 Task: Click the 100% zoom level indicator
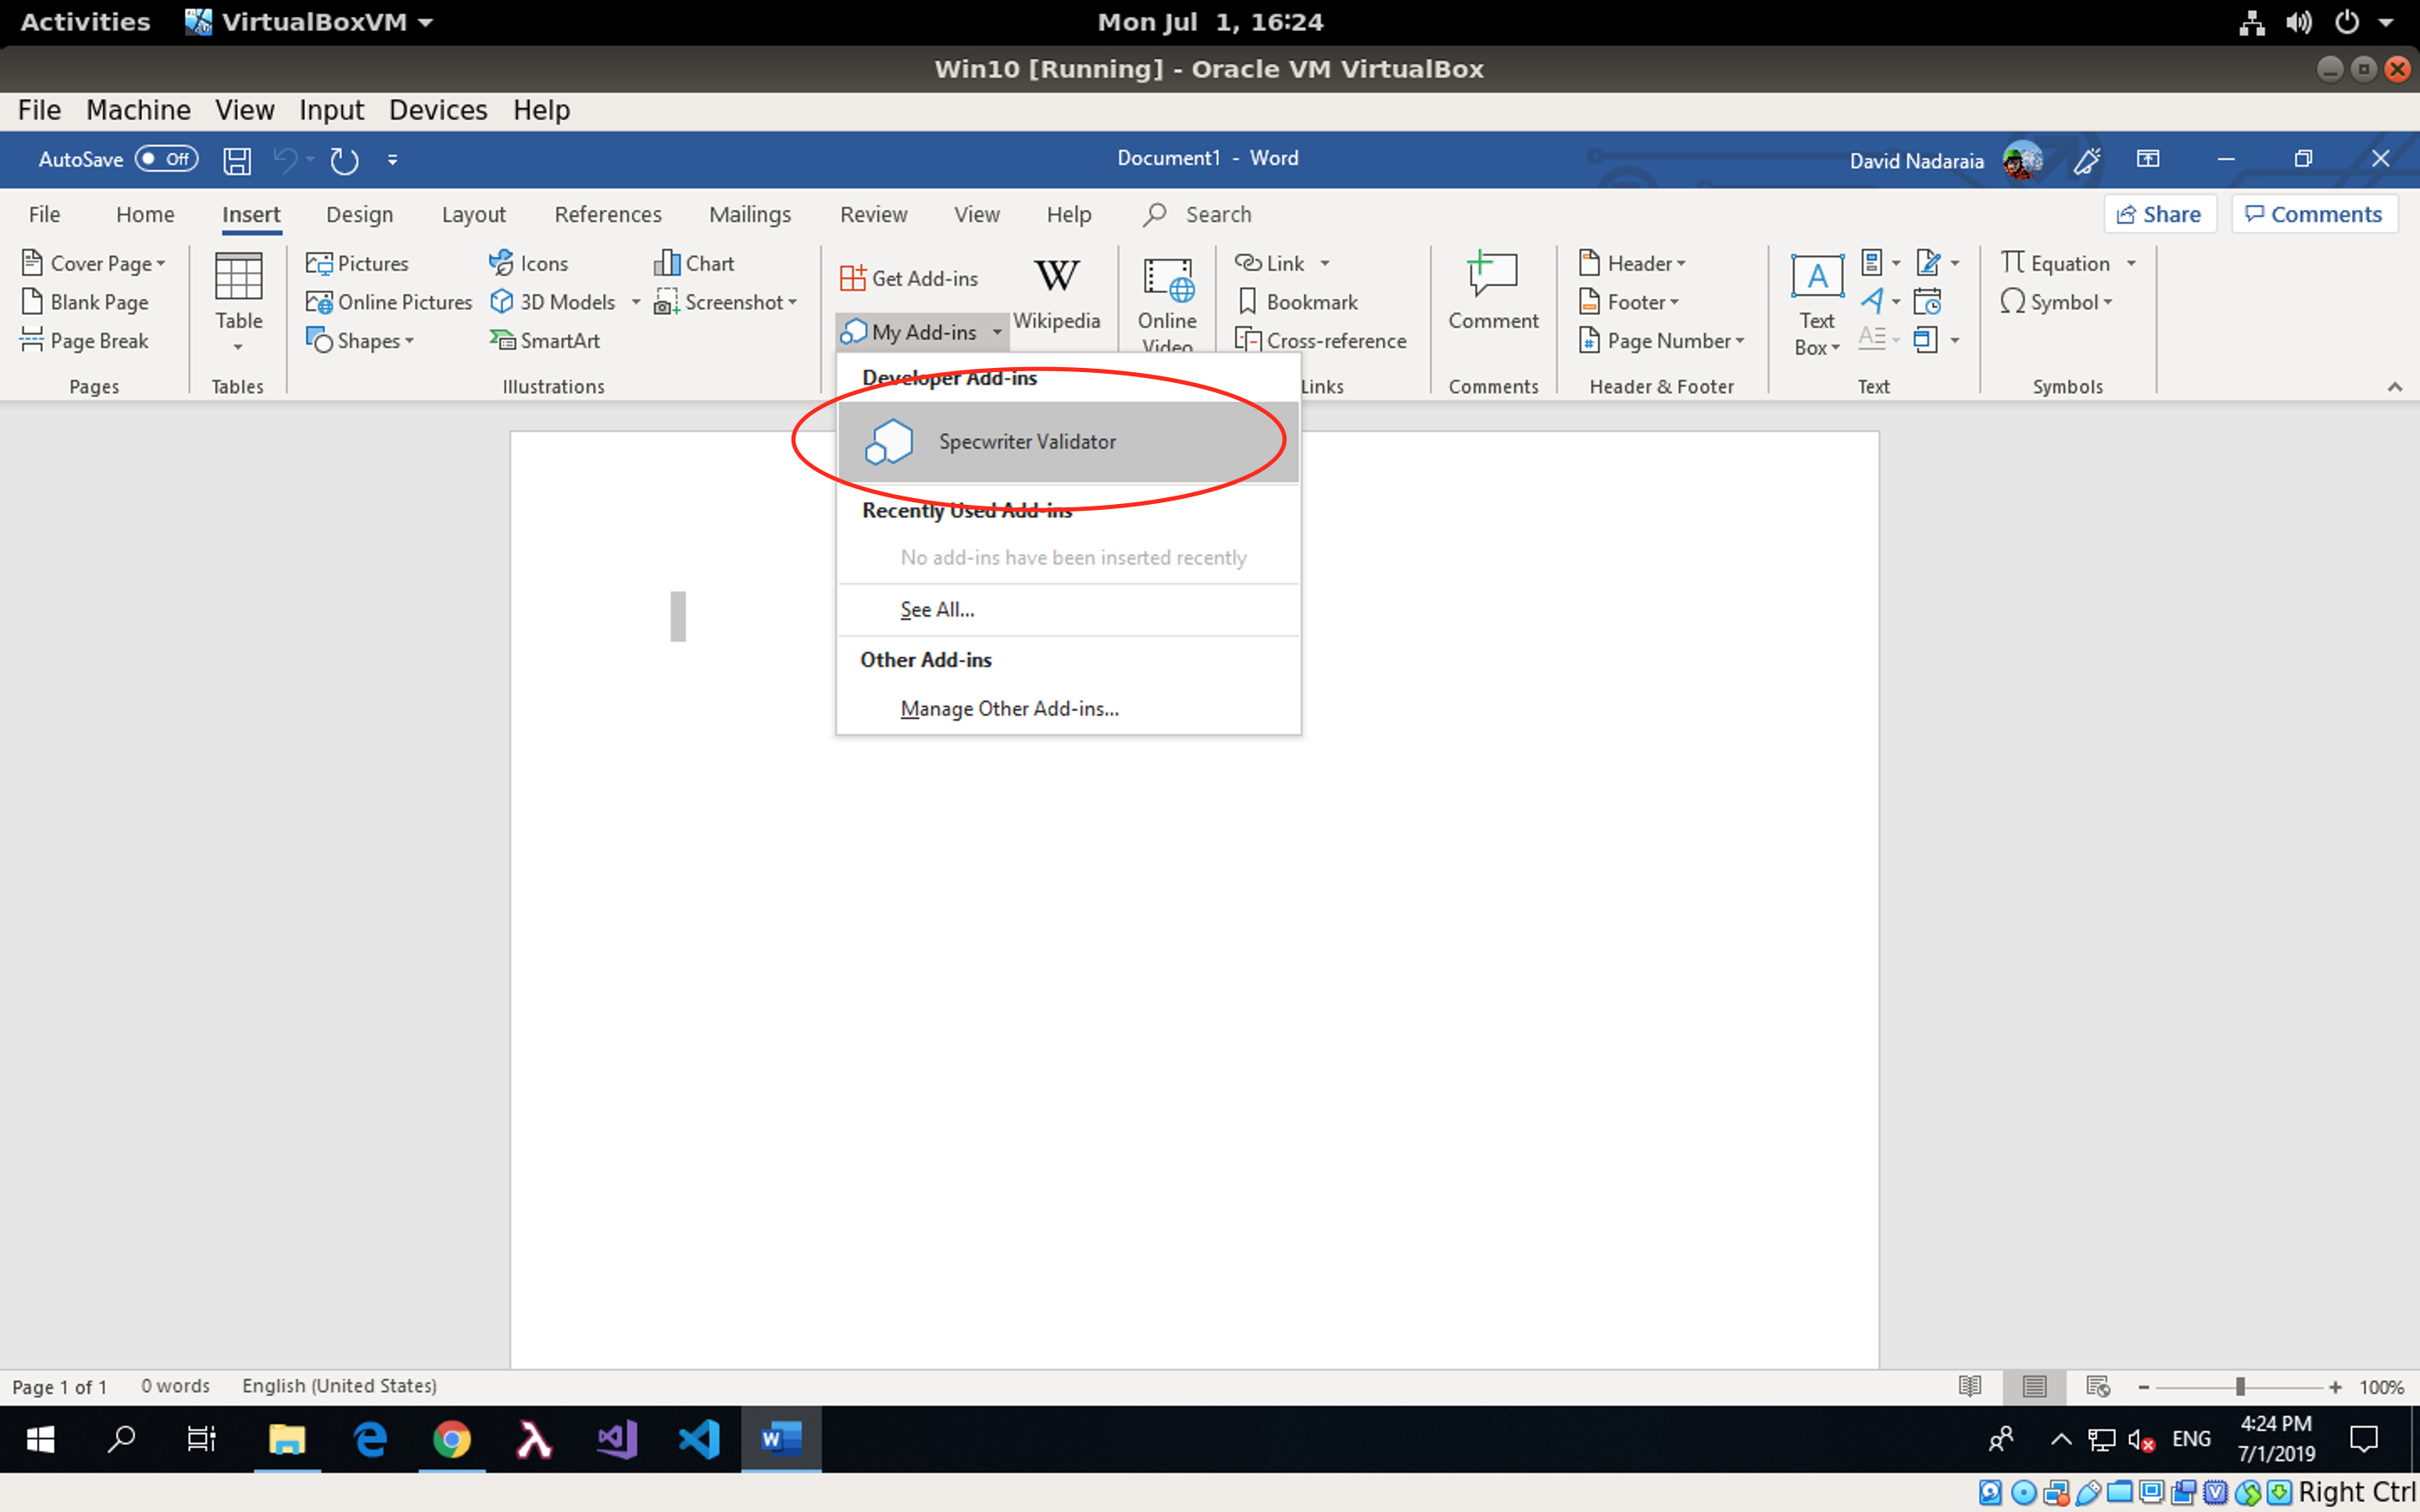pos(2381,1387)
